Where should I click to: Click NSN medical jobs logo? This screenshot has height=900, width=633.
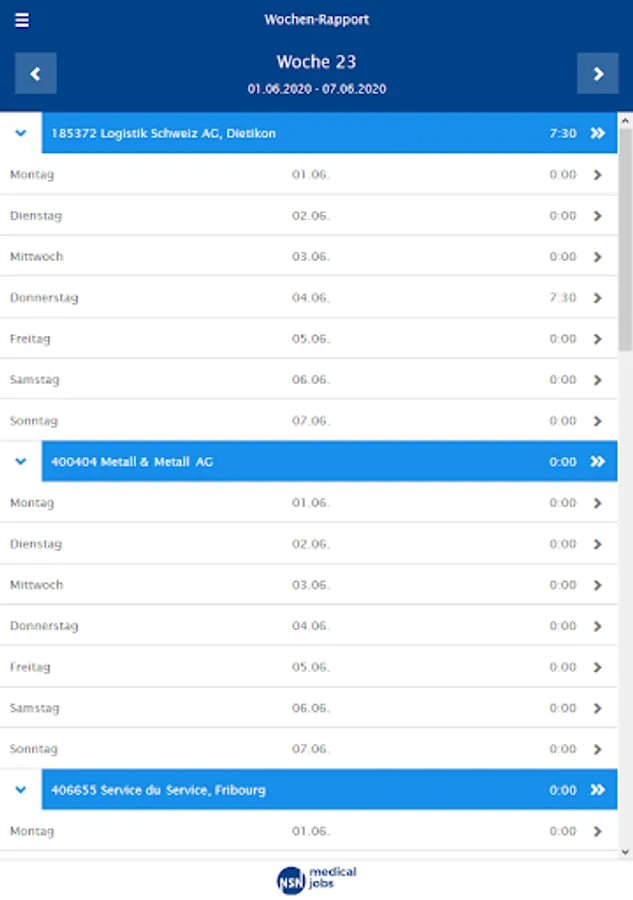pos(316,879)
